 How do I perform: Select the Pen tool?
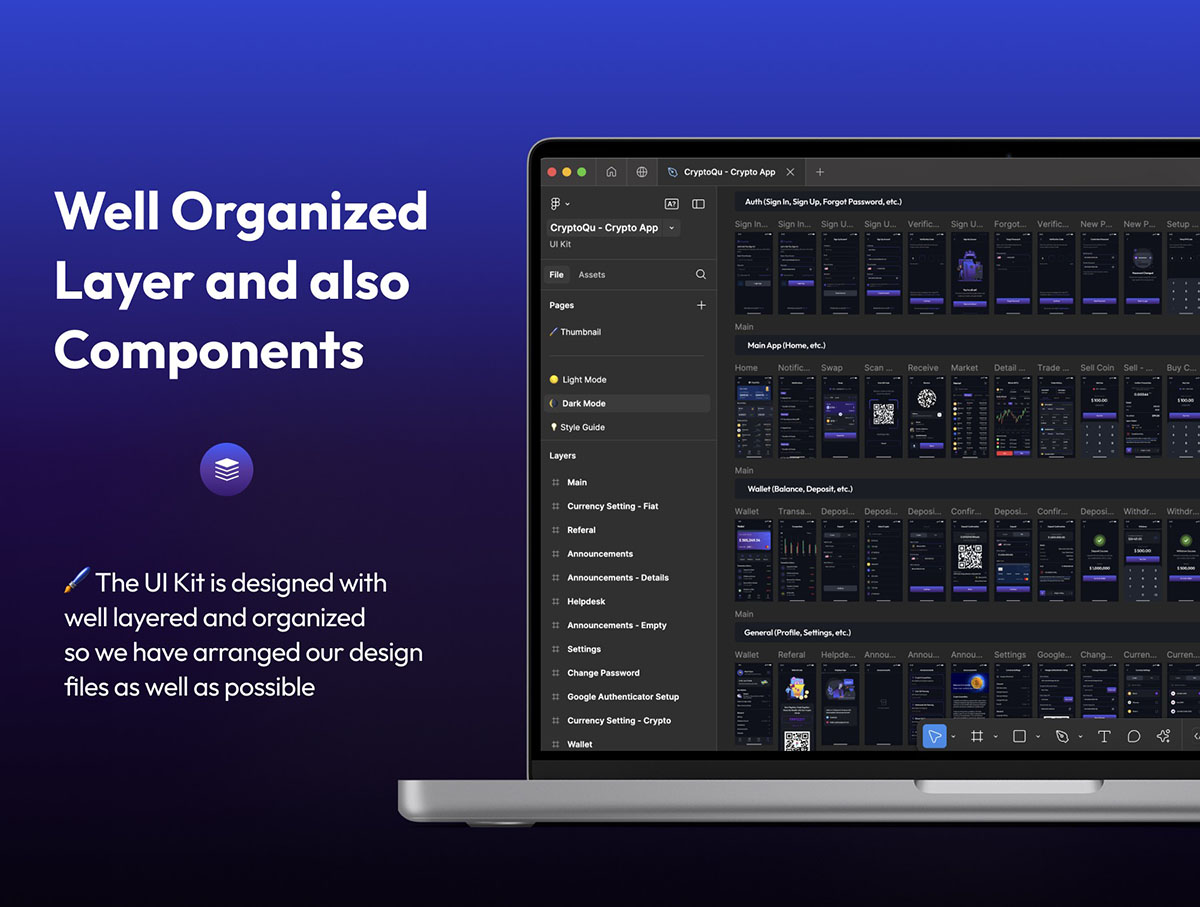coord(1062,736)
